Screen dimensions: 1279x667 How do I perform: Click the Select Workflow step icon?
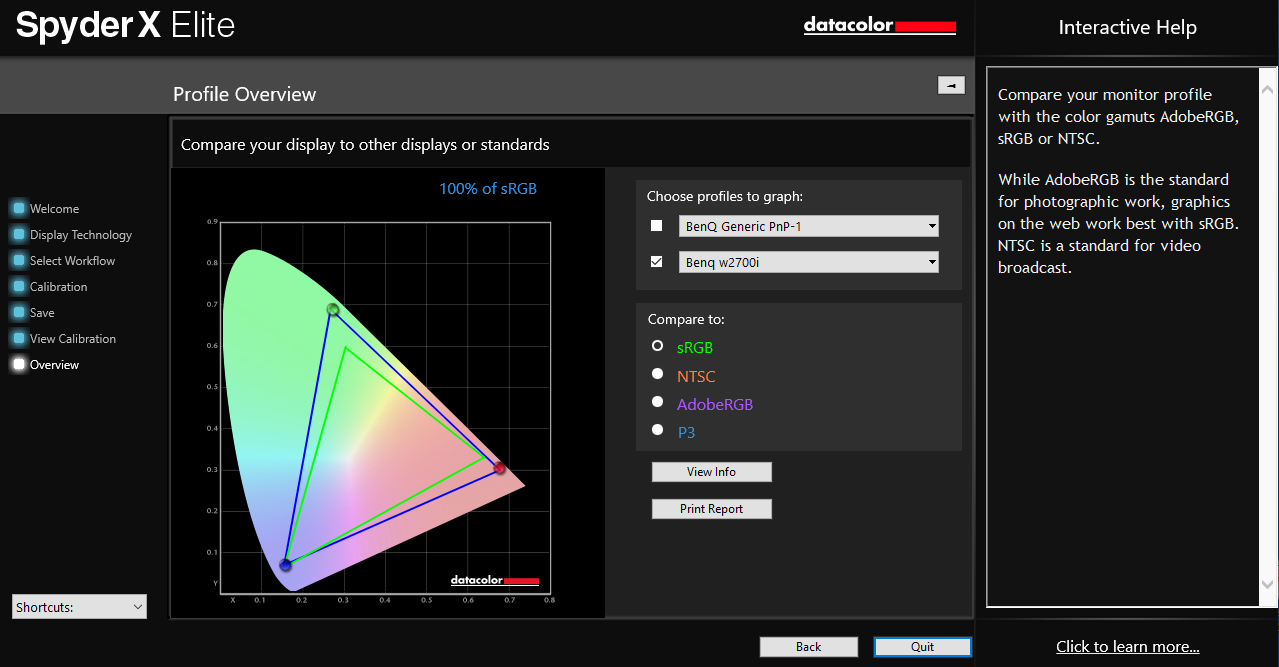coord(19,261)
